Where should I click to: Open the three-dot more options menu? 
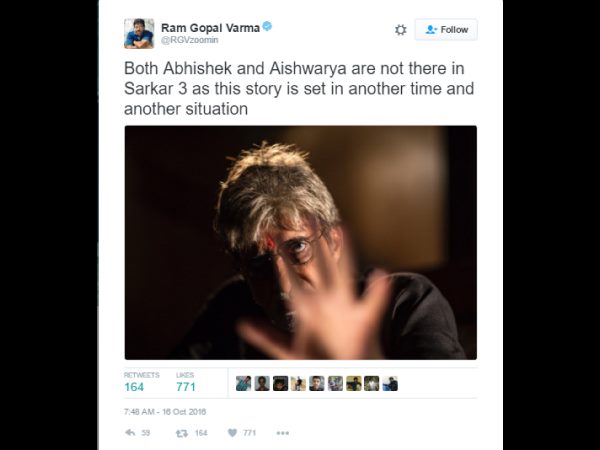[282, 433]
